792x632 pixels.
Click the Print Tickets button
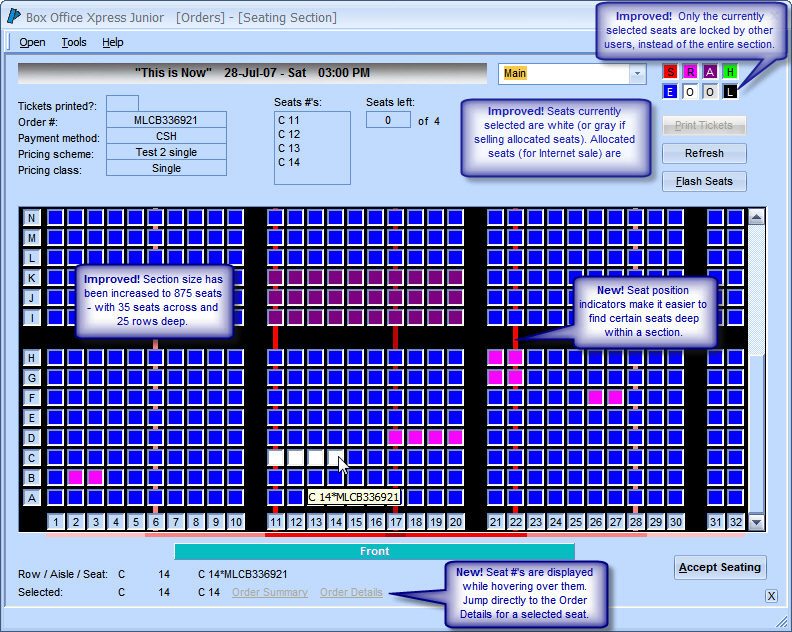(704, 125)
